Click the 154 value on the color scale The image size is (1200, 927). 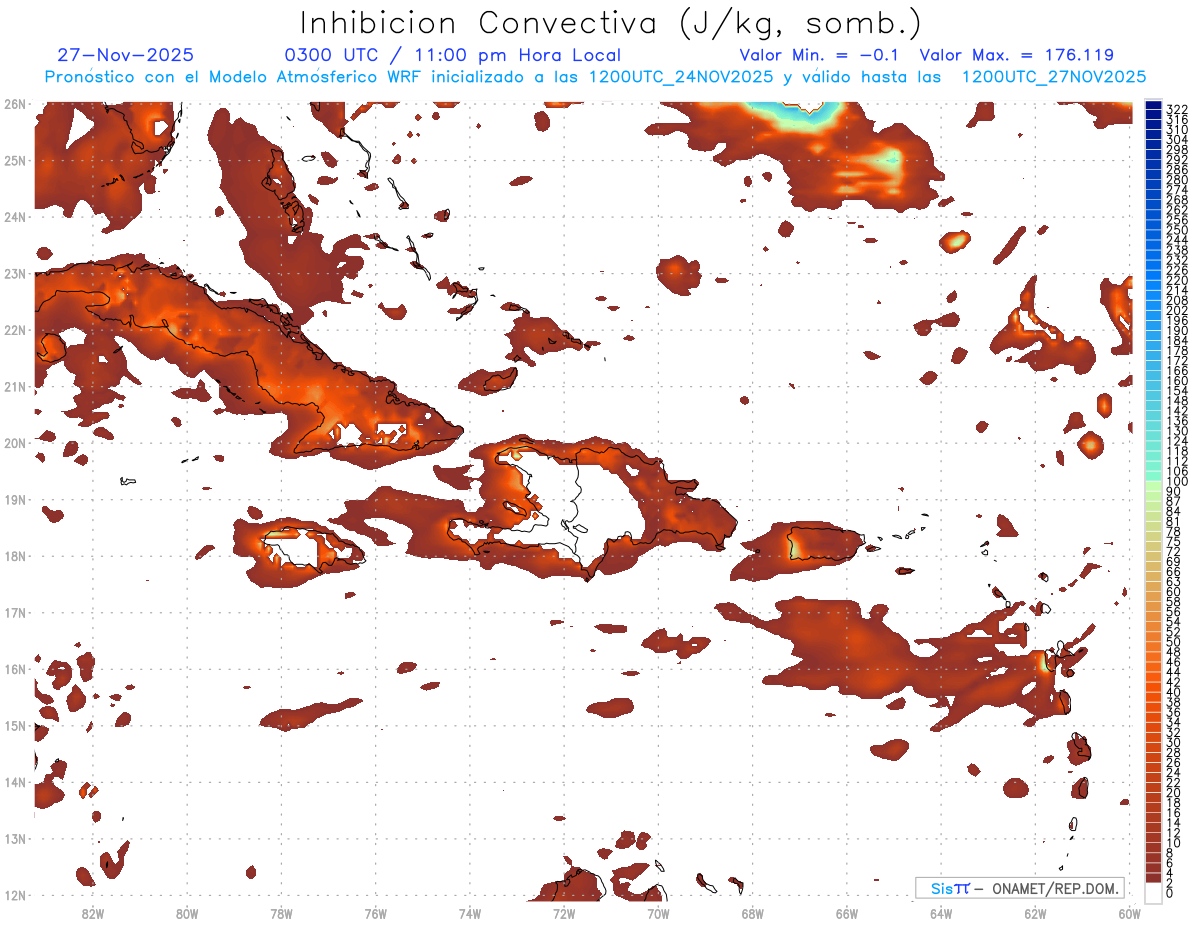tap(1177, 391)
